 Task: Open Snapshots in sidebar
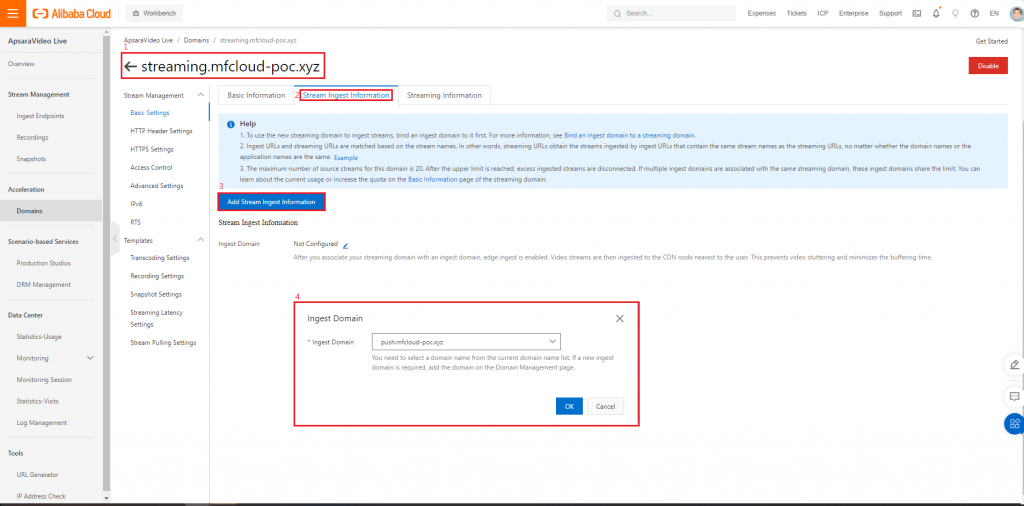tap(31, 159)
